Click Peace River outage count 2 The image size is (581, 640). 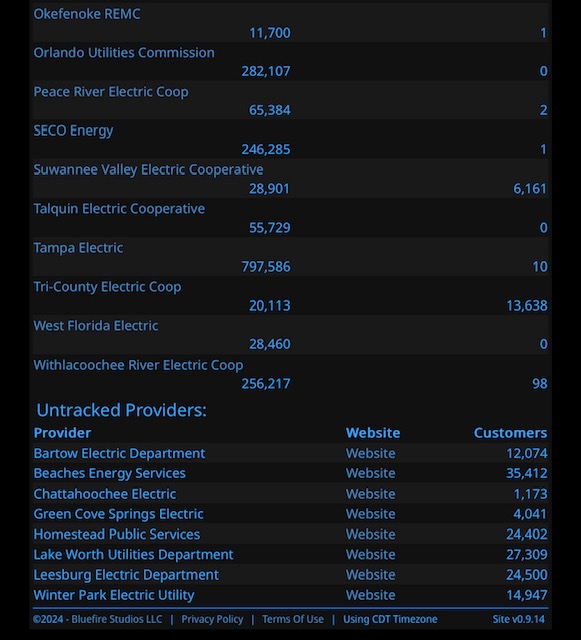coord(543,111)
